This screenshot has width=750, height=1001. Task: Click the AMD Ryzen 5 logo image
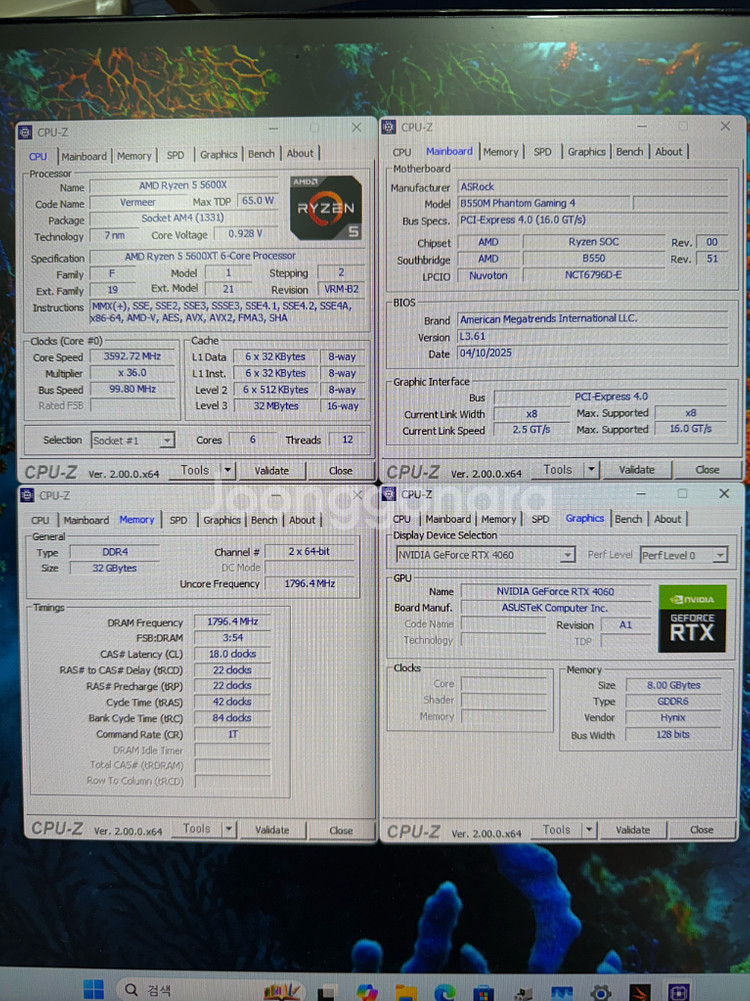click(x=326, y=207)
